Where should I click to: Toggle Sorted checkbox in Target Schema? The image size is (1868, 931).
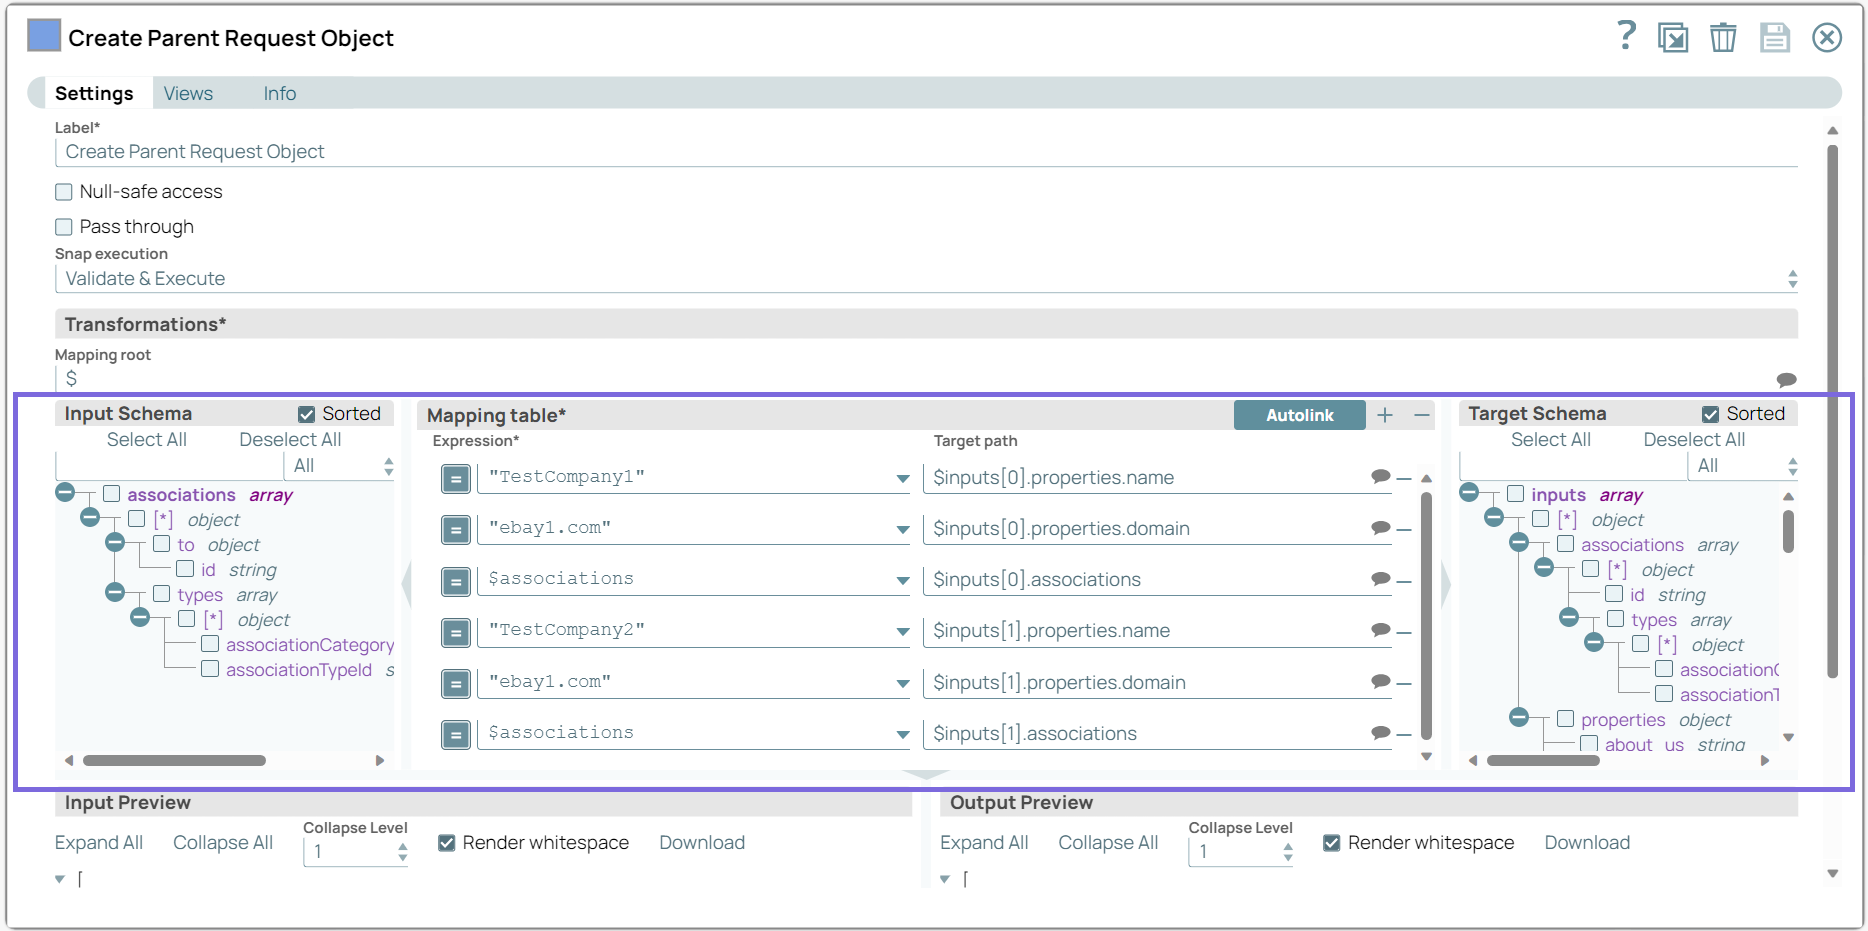click(x=1711, y=414)
